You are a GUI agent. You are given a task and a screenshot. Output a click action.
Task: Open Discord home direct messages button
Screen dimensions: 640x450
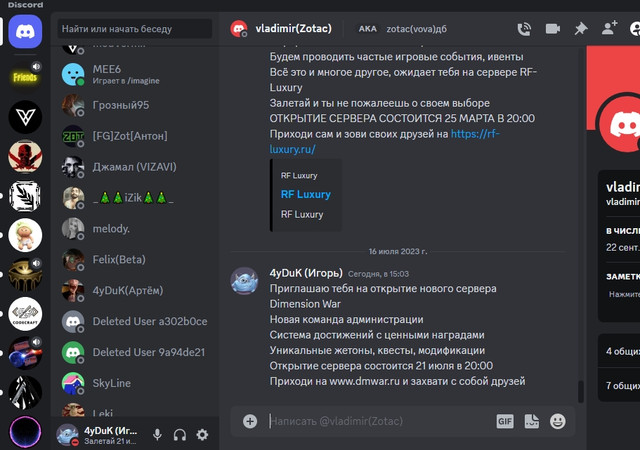click(25, 32)
